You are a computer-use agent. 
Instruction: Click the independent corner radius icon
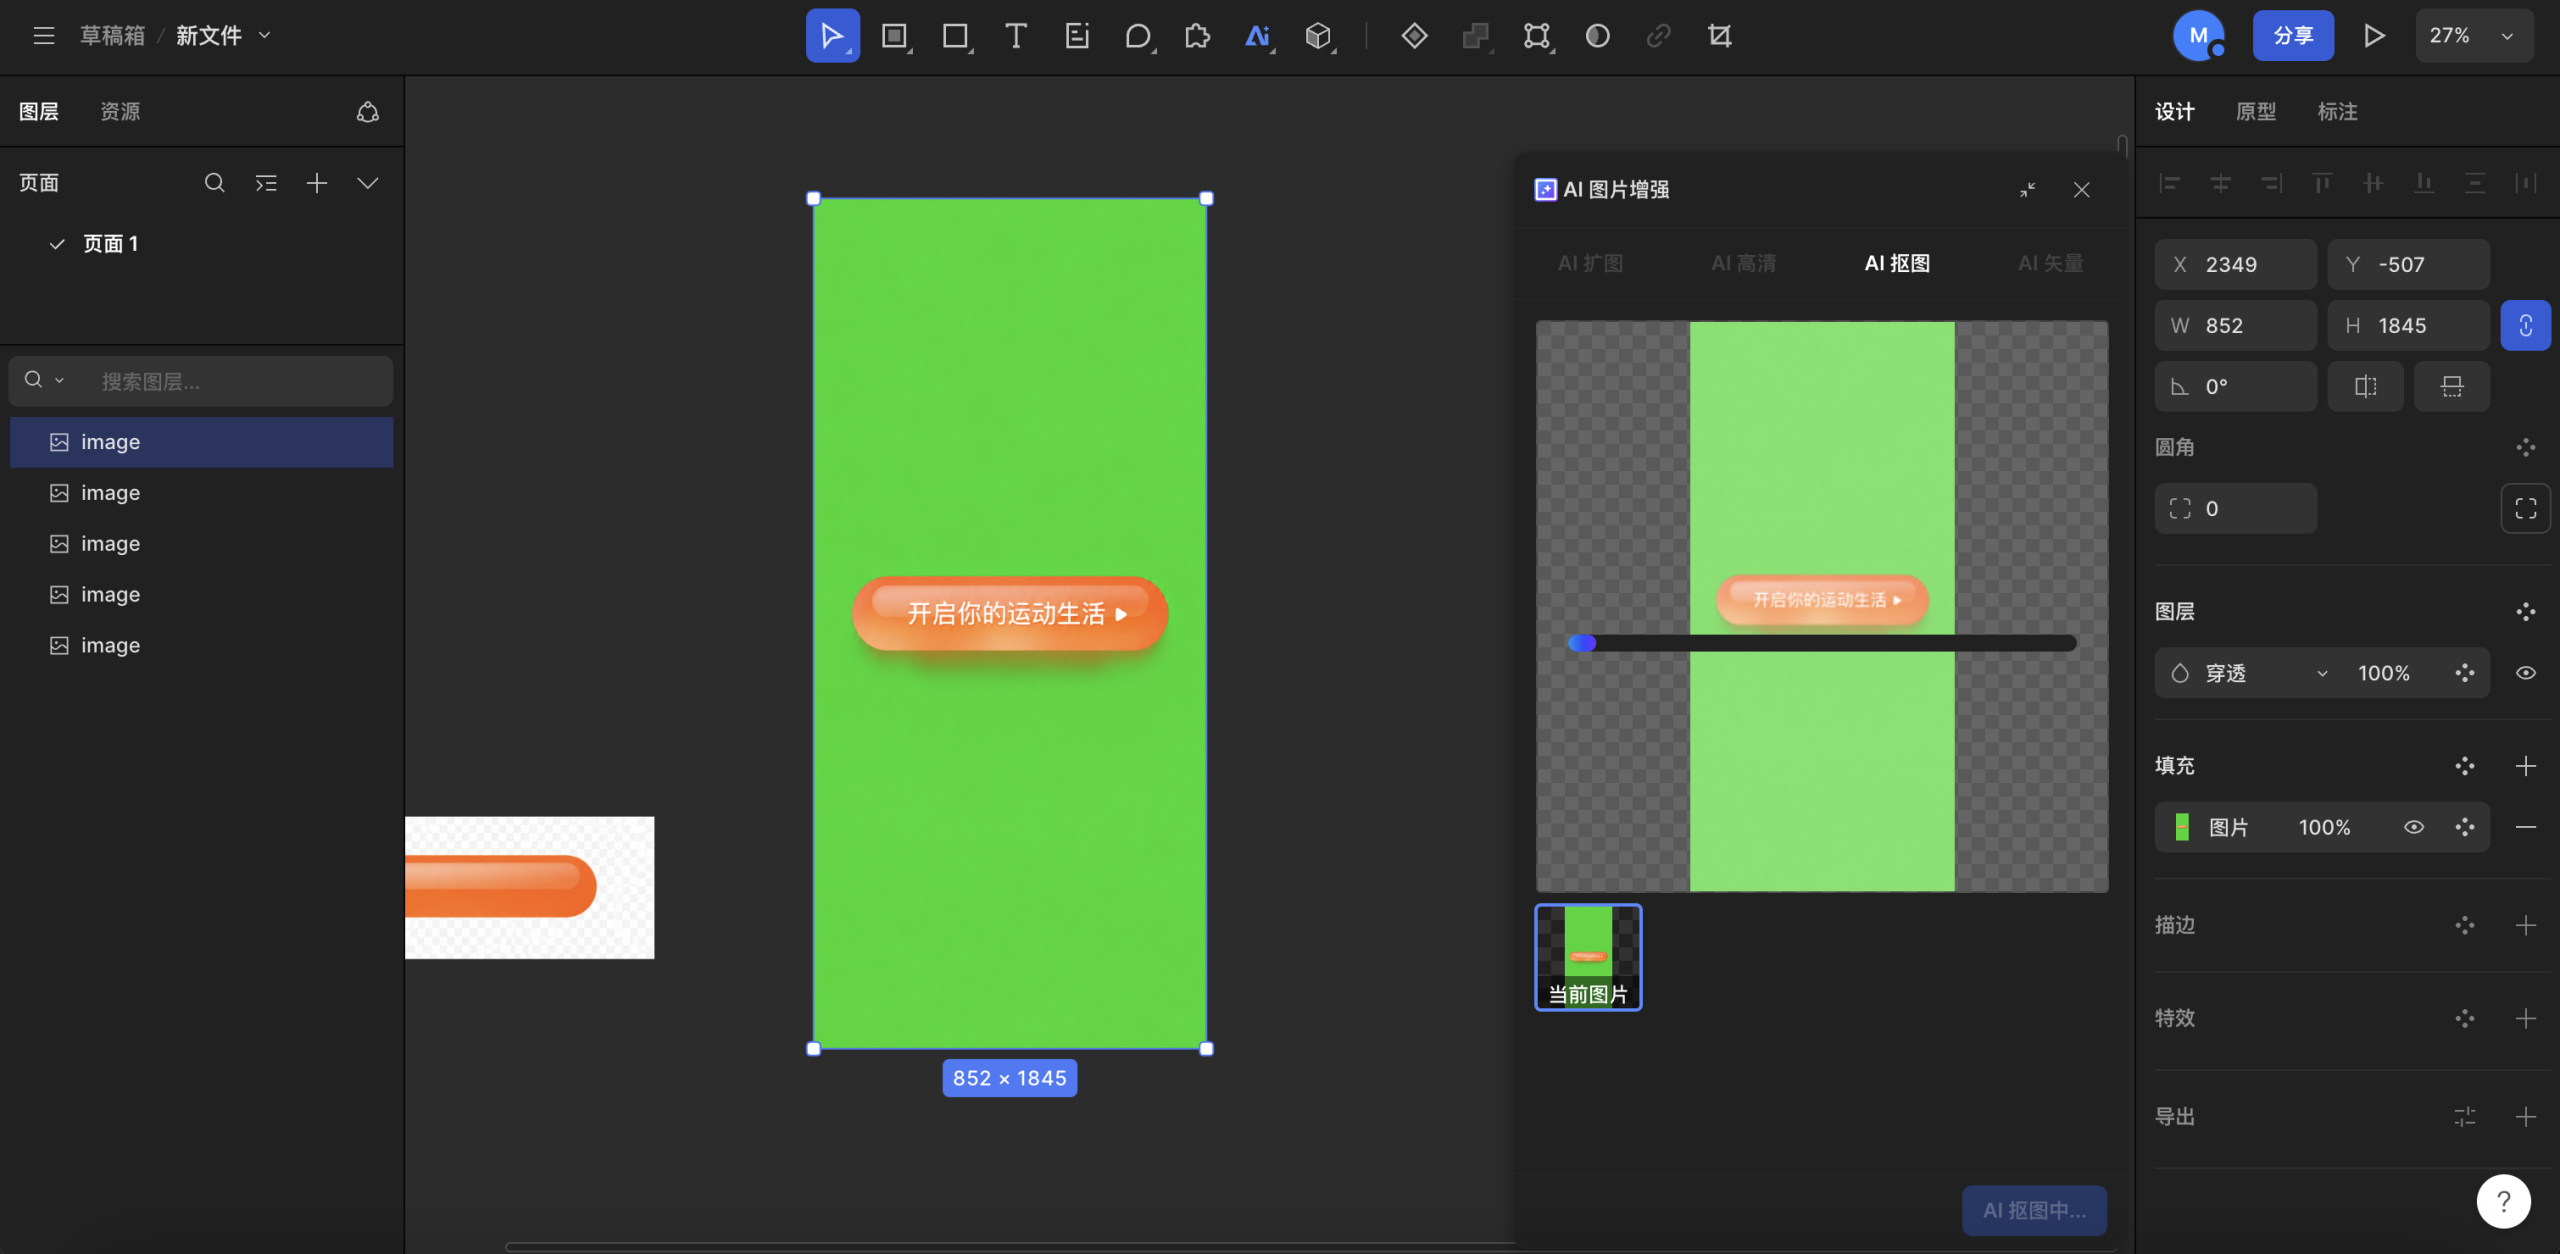pyautogui.click(x=2525, y=508)
